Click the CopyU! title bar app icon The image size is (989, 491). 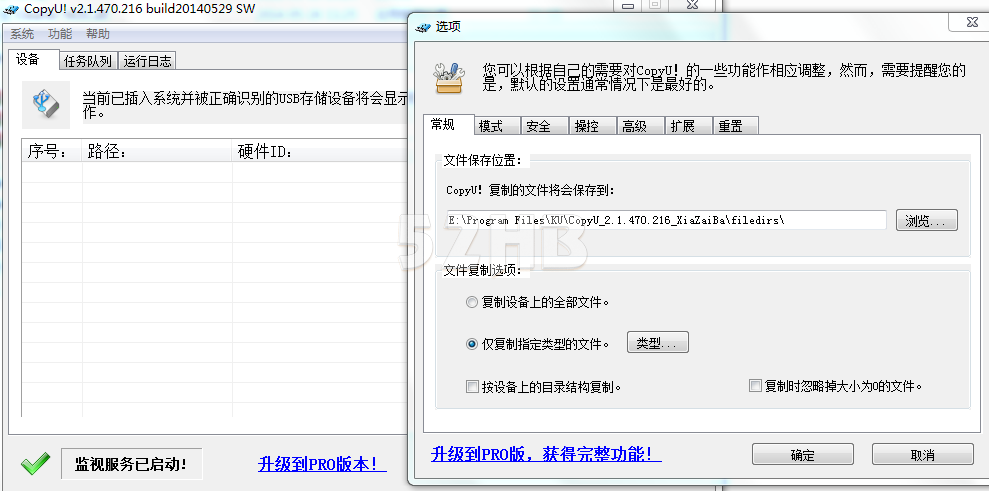[11, 9]
